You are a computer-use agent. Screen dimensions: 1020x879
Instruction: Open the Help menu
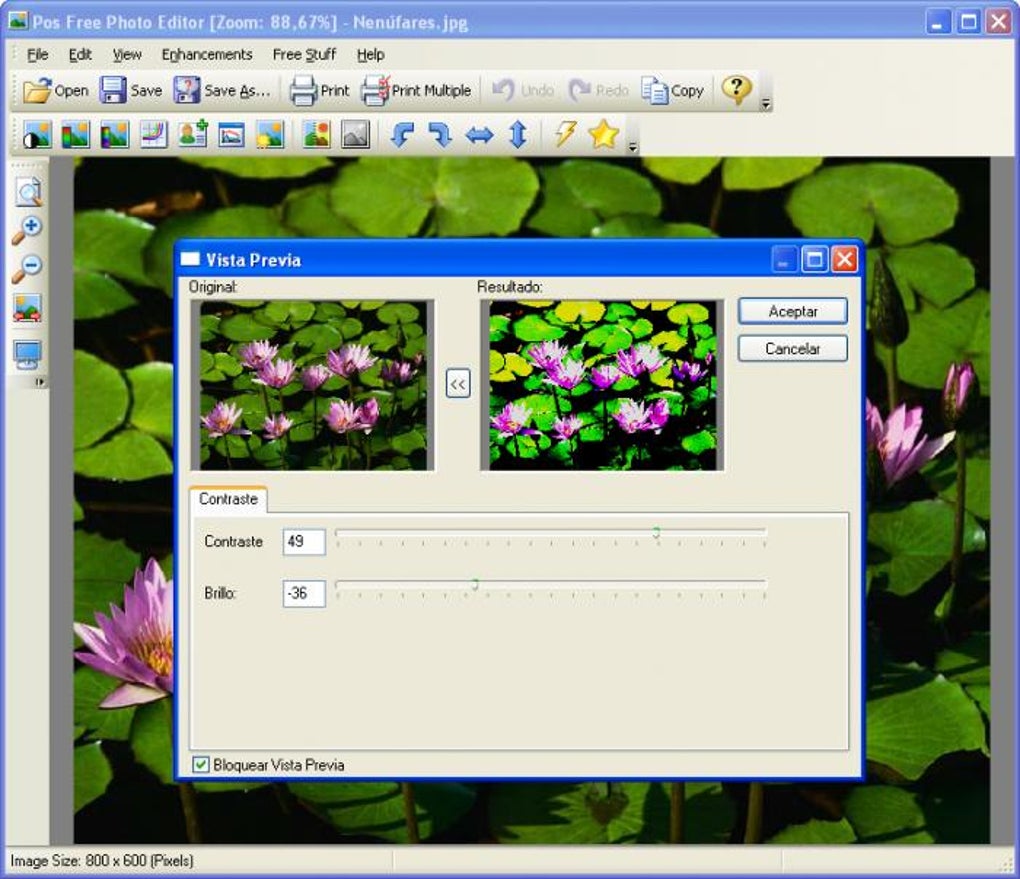pos(370,55)
